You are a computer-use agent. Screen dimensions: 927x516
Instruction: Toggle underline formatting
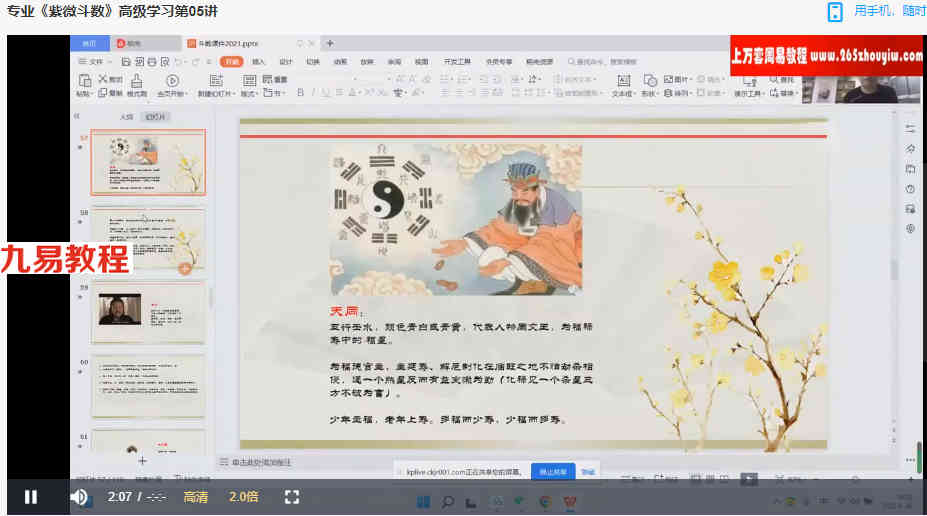tap(325, 92)
